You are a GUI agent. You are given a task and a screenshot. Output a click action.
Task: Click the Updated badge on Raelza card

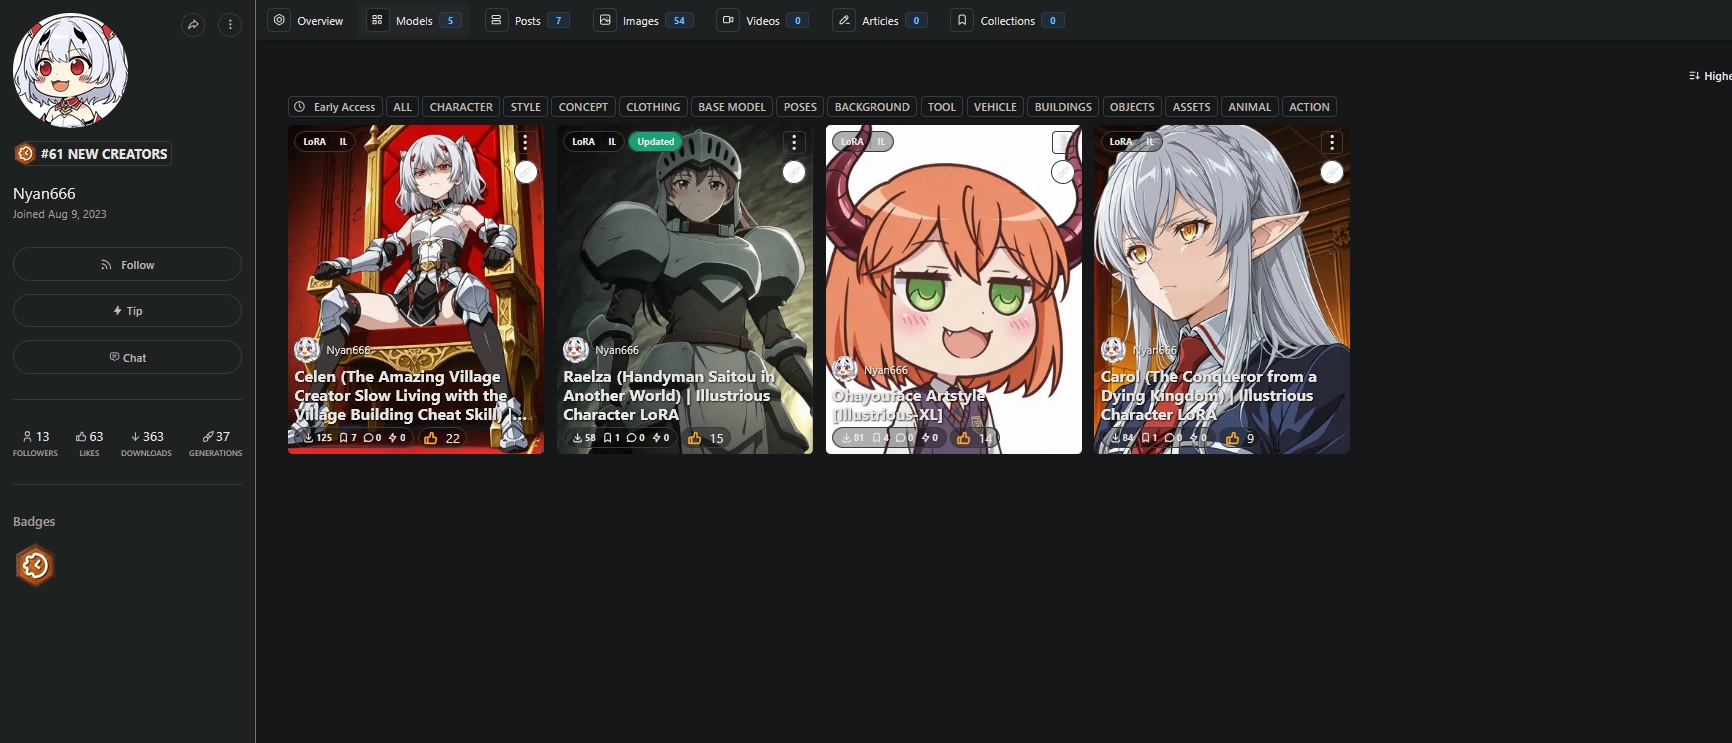(x=656, y=142)
